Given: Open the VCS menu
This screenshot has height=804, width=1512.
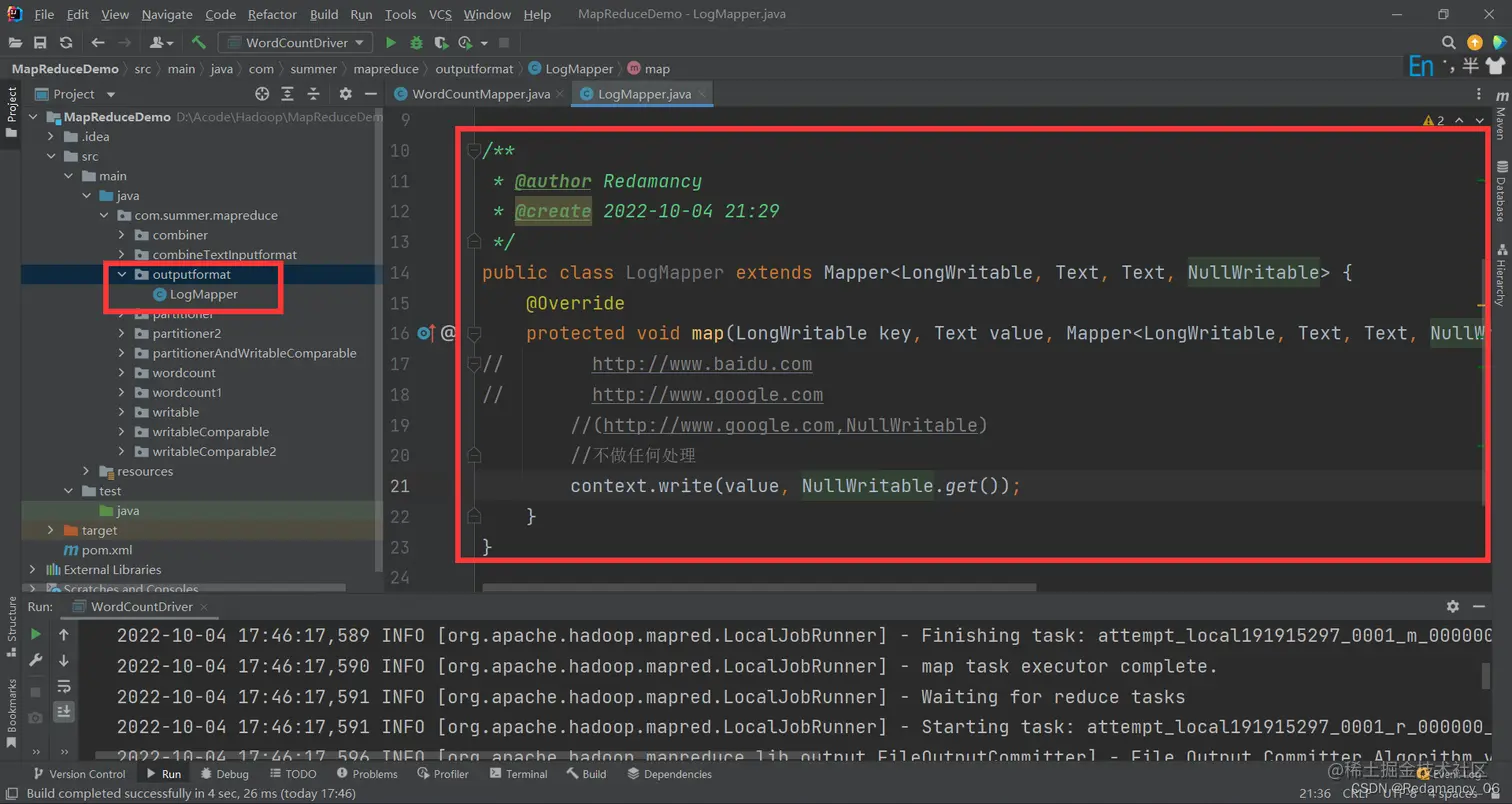Looking at the screenshot, I should 440,14.
